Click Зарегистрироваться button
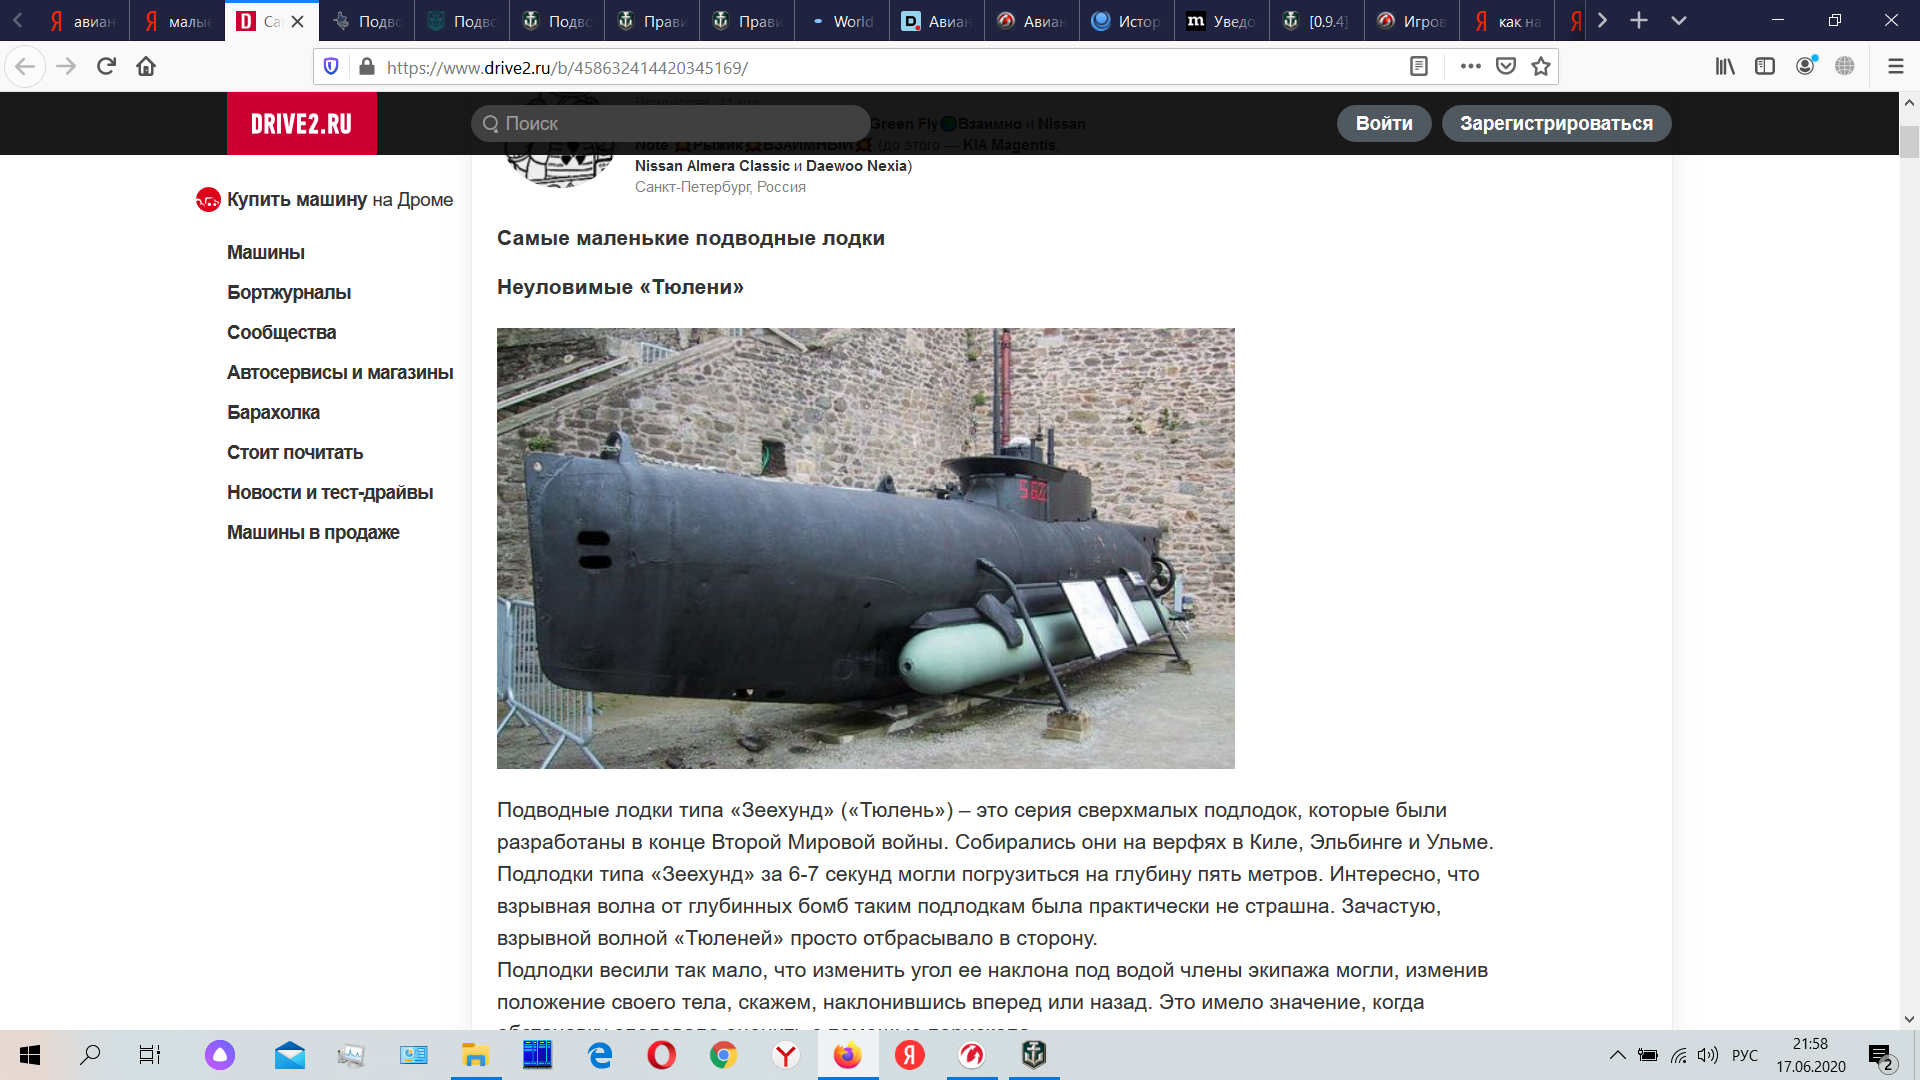Viewport: 1920px width, 1080px height. click(x=1556, y=123)
